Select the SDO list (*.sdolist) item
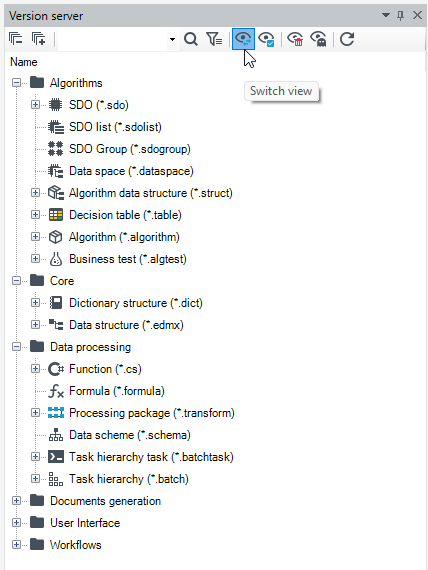The width and height of the screenshot is (428, 570). (115, 127)
